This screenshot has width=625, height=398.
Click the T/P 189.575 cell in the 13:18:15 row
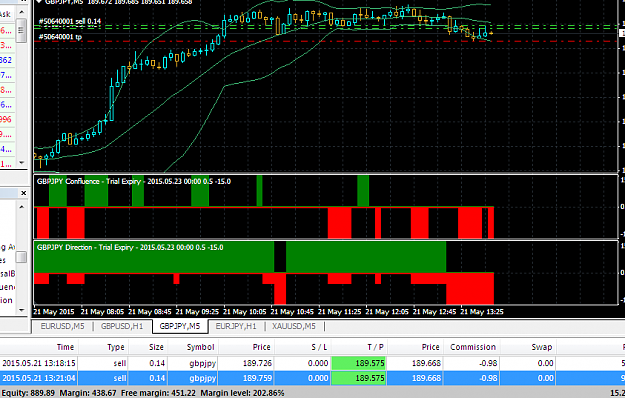[359, 363]
